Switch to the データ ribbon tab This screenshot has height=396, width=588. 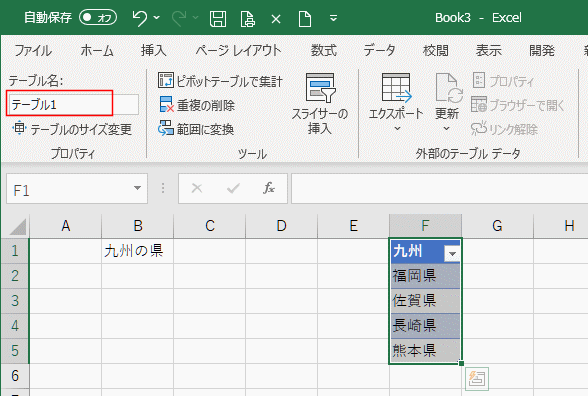(x=380, y=50)
